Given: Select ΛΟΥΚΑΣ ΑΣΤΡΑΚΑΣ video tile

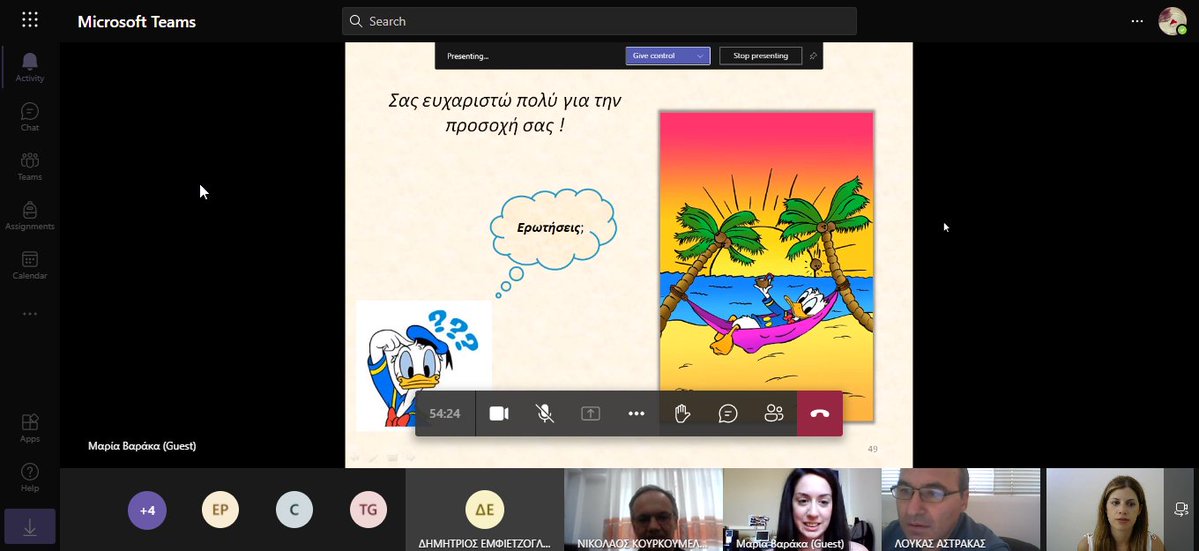Looking at the screenshot, I should 960,510.
